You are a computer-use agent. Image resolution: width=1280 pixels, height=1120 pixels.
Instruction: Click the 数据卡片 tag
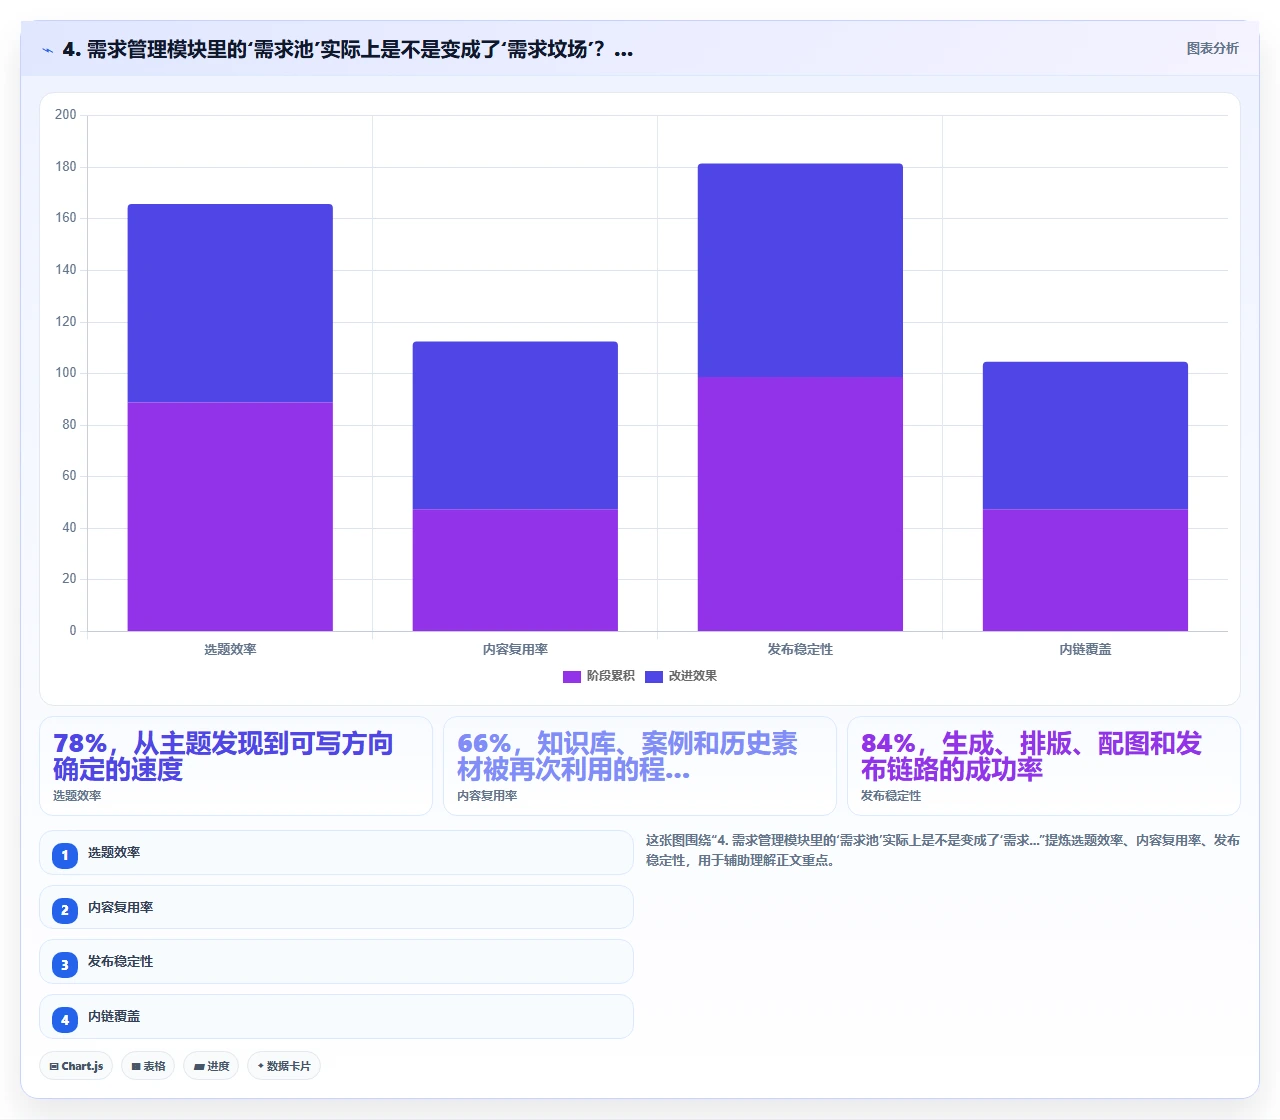pyautogui.click(x=284, y=1066)
